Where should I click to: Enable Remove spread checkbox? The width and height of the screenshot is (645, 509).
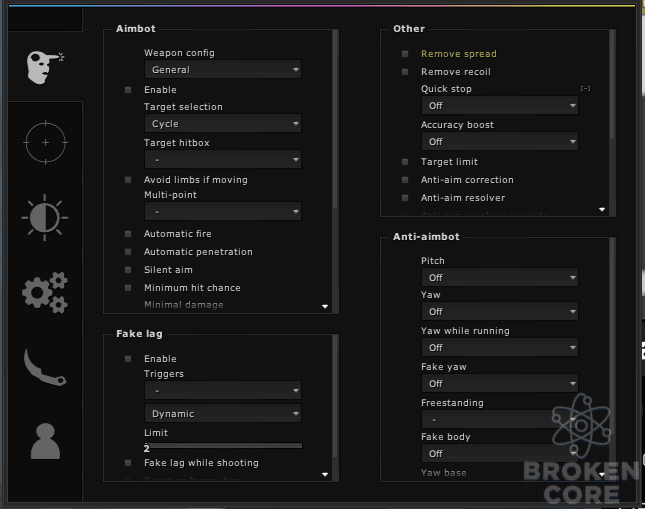point(405,54)
